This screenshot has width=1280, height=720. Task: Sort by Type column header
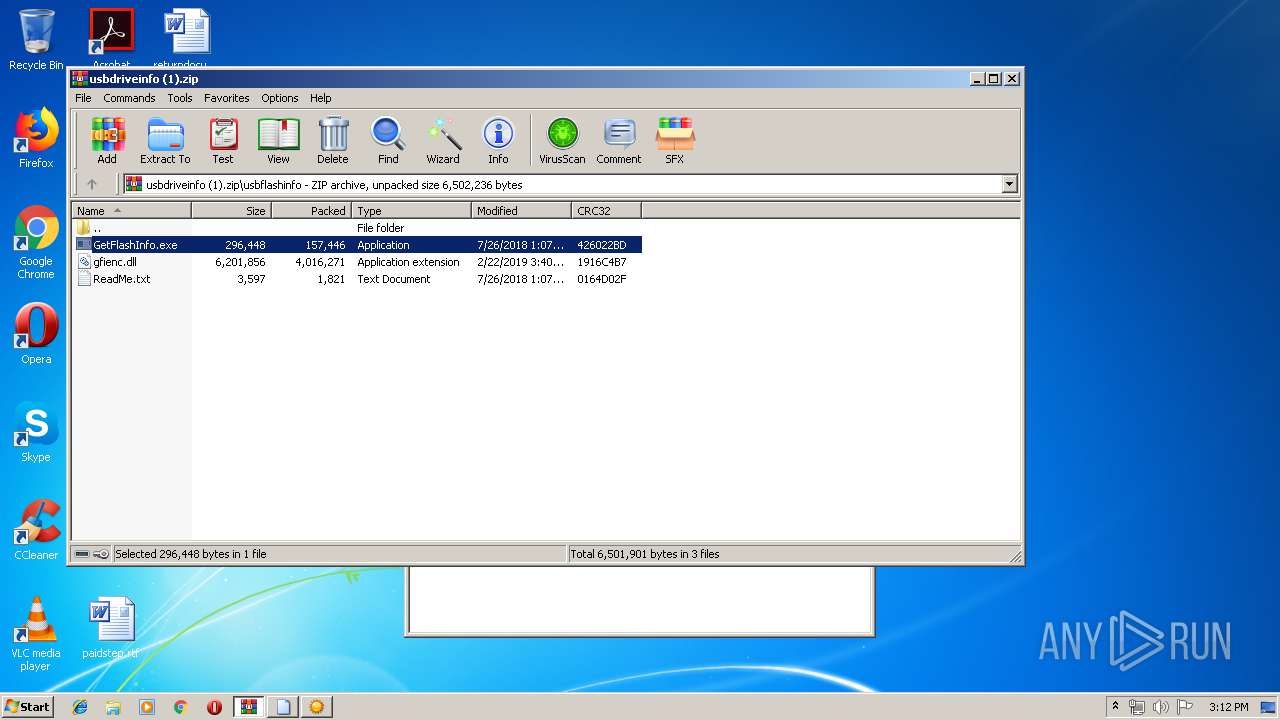point(412,211)
